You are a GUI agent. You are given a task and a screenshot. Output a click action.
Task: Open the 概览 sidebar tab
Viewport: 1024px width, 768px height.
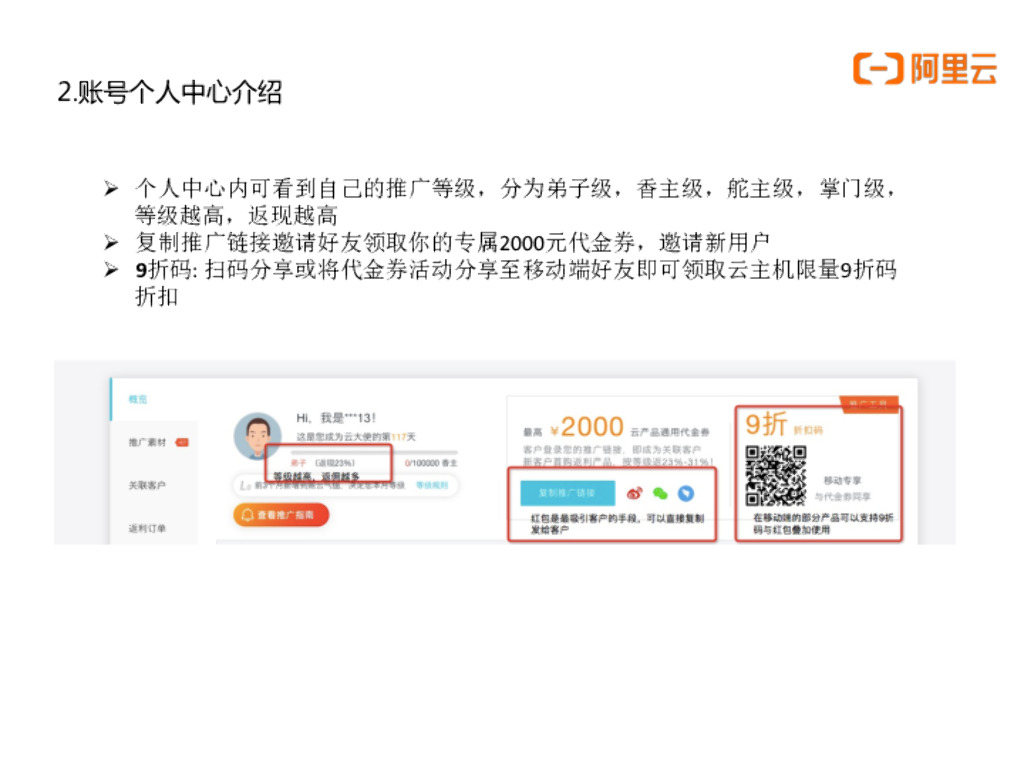[138, 399]
